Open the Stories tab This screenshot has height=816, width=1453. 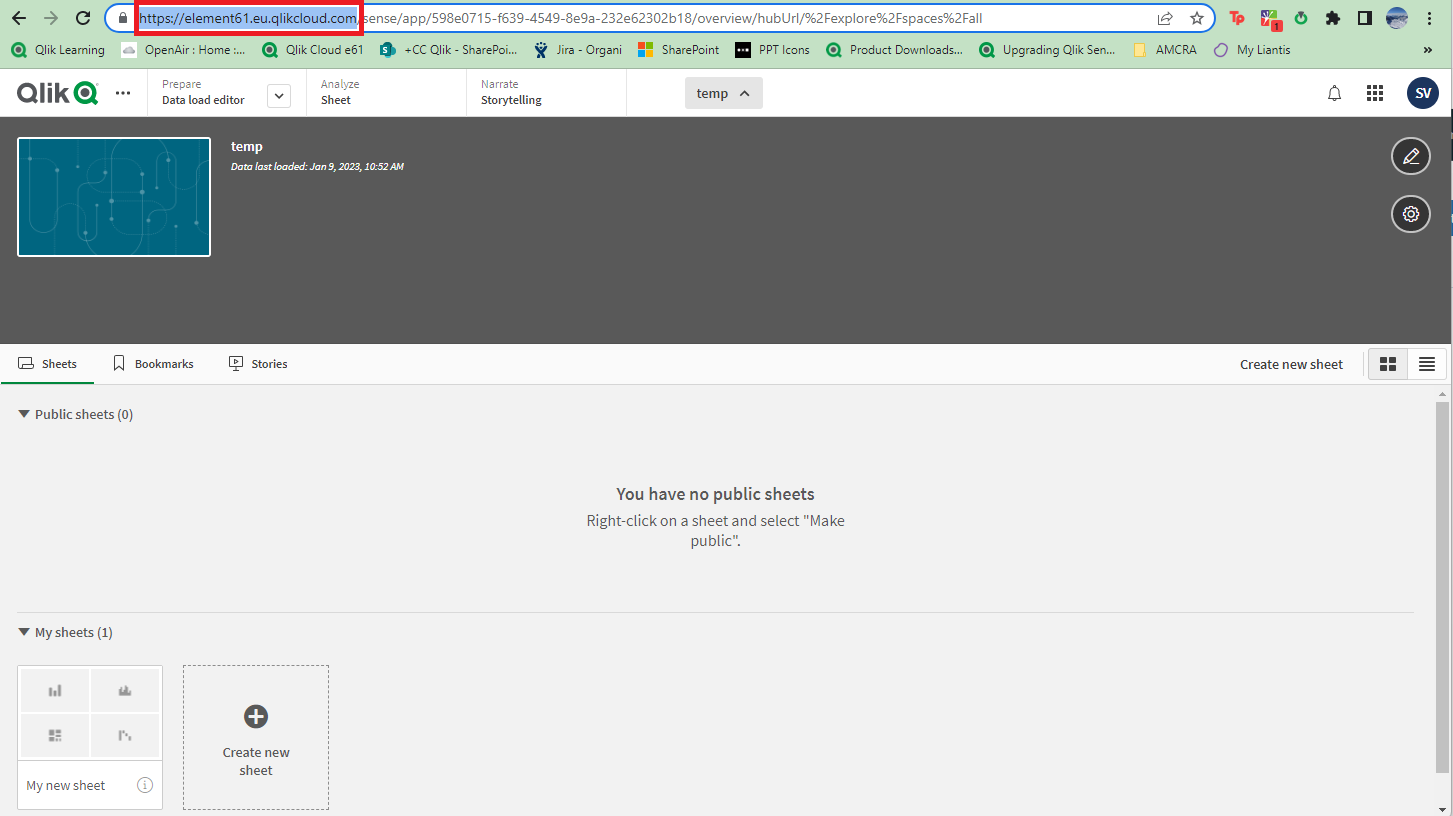(258, 363)
